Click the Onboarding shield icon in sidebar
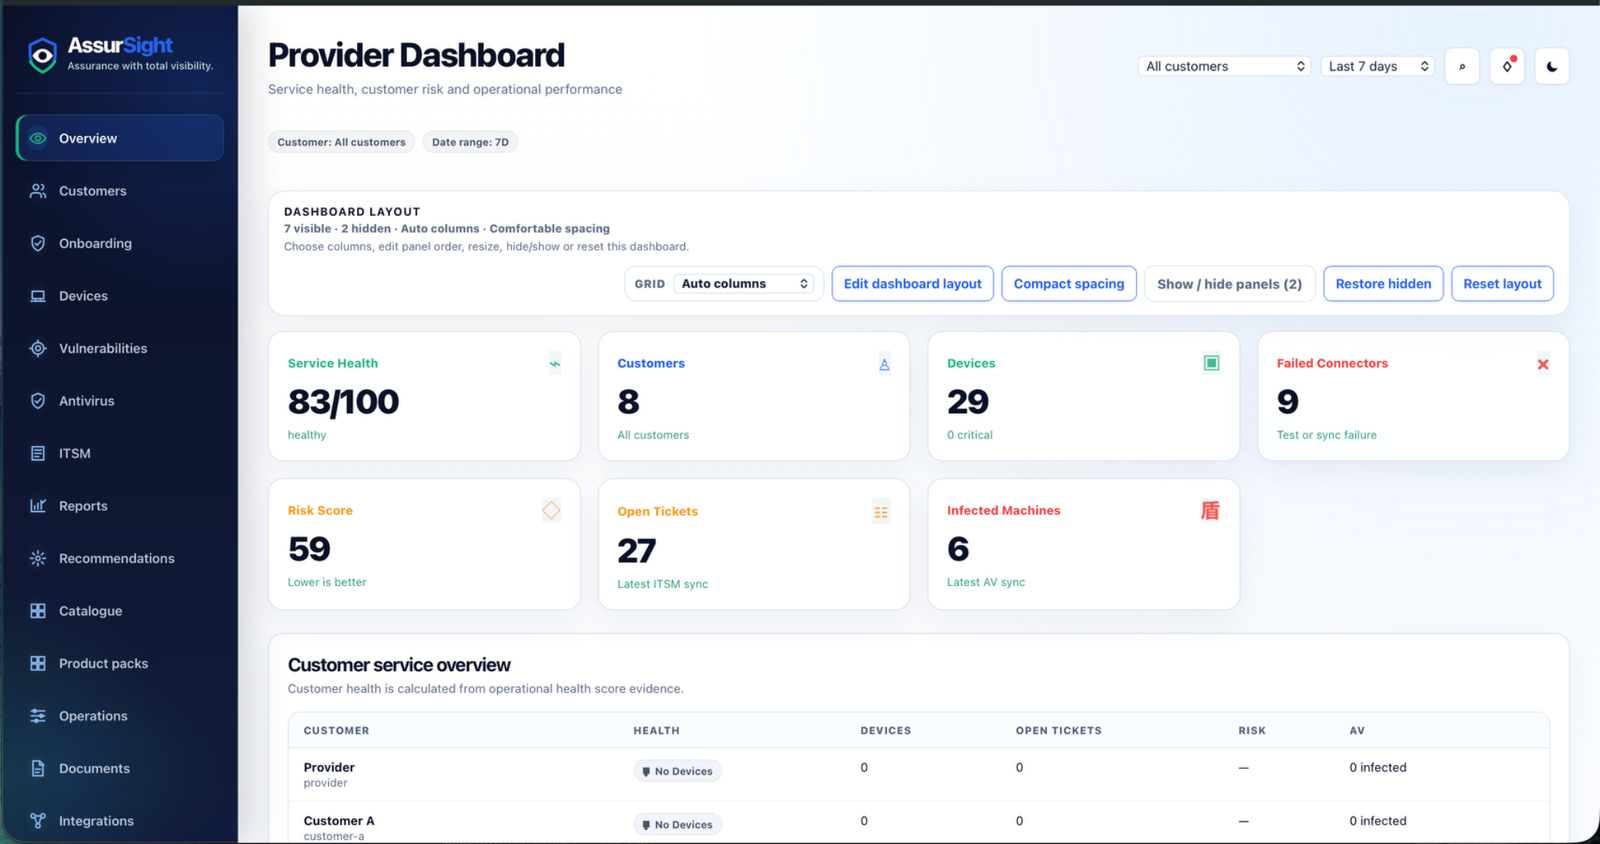The width and height of the screenshot is (1600, 844). [x=38, y=243]
